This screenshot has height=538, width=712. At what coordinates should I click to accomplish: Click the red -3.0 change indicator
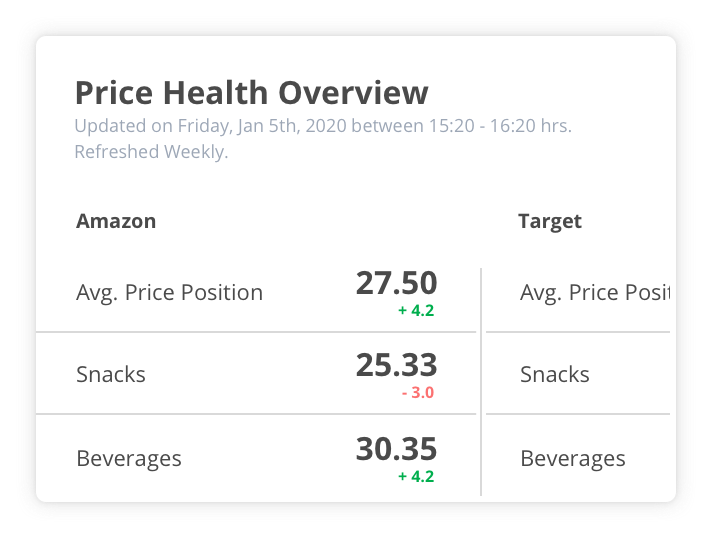tap(418, 393)
